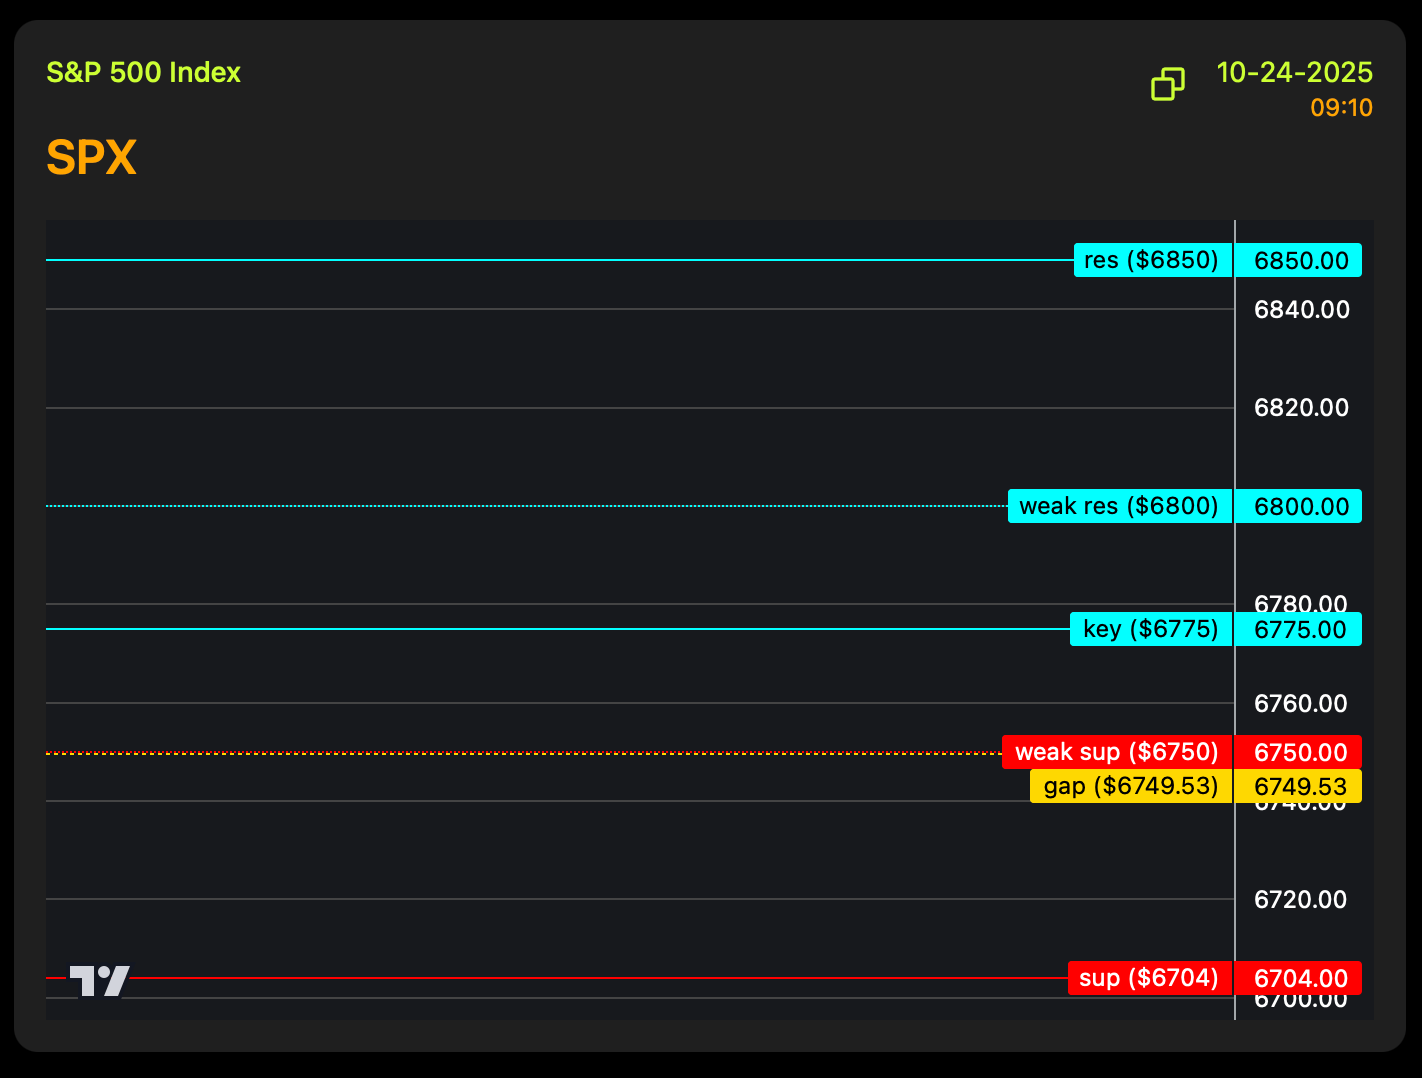Select the weak sup ($6750) label
1422x1078 pixels.
pyautogui.click(x=1116, y=753)
